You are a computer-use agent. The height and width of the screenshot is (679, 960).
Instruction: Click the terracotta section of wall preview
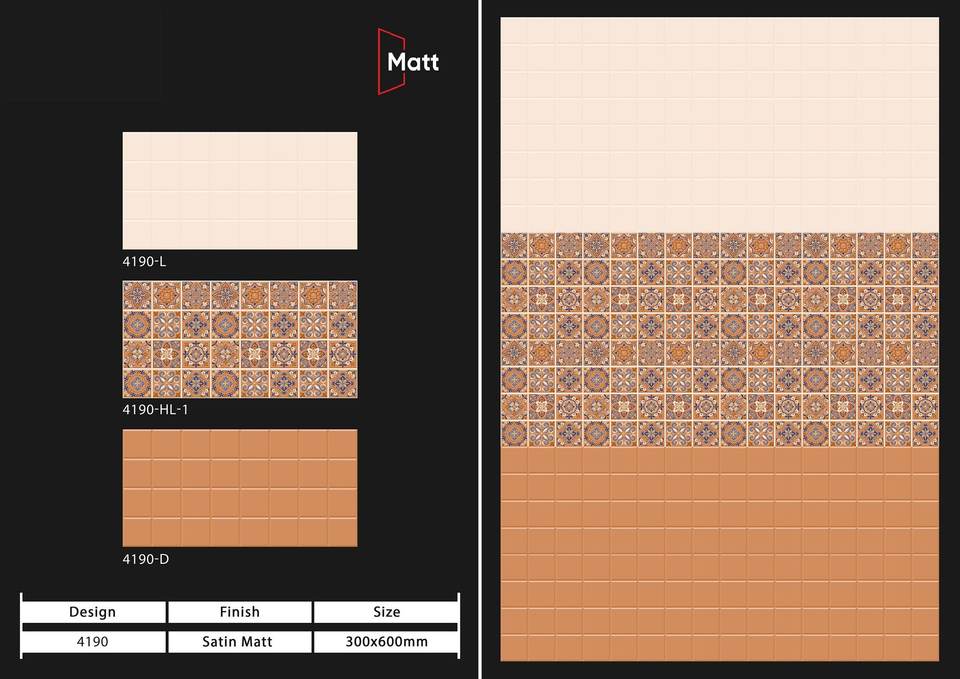719,554
